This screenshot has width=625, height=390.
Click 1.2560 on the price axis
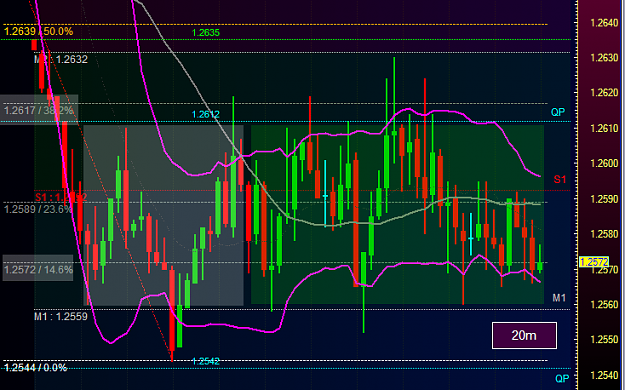tap(604, 305)
